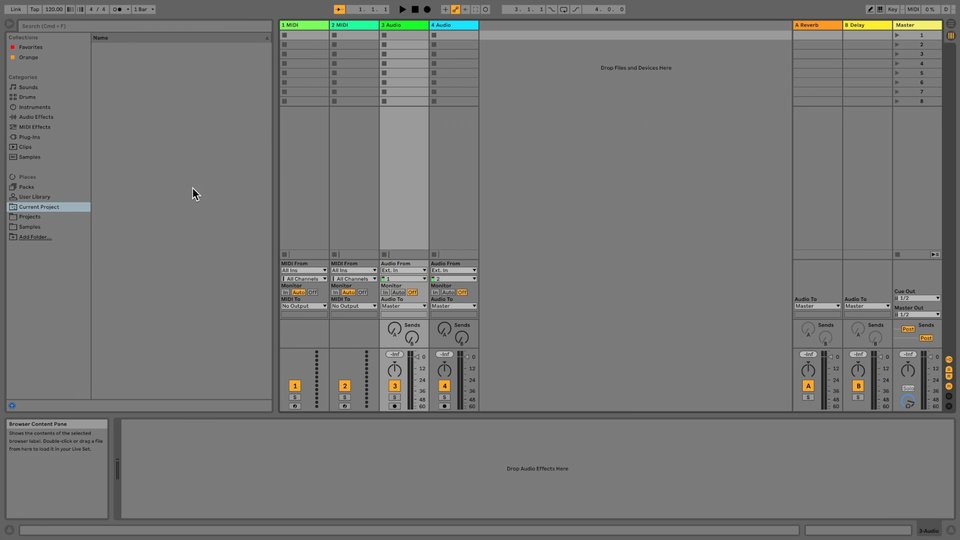Open 4 Audio 'Master' output dropdown

[x=453, y=306]
